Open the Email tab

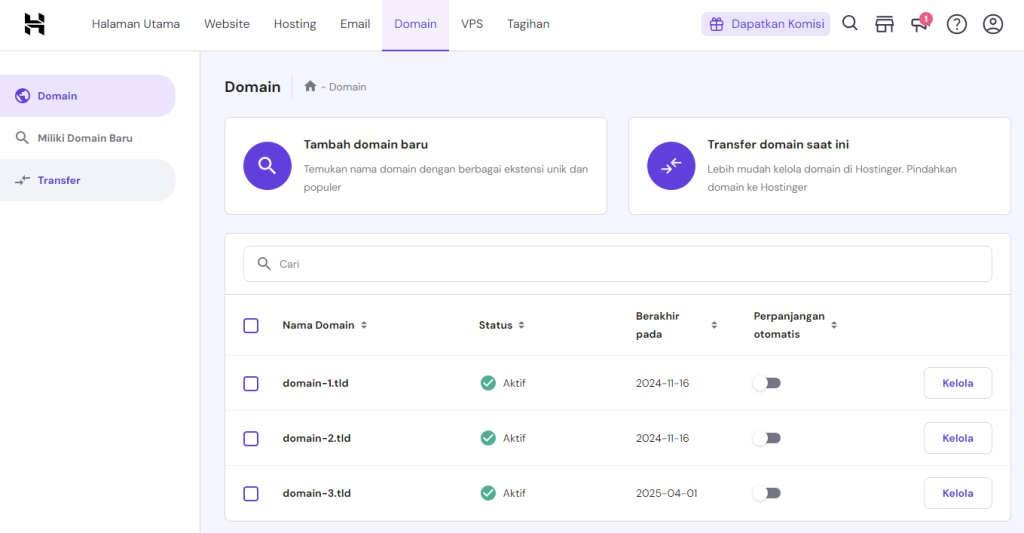tap(355, 24)
